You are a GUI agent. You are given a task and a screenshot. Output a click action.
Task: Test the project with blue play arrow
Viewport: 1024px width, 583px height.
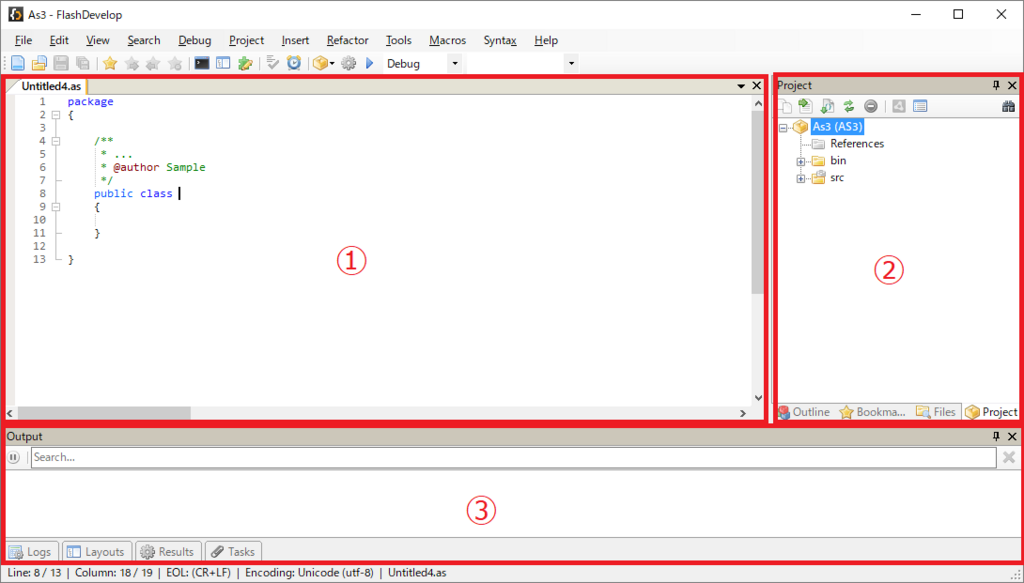pos(370,63)
